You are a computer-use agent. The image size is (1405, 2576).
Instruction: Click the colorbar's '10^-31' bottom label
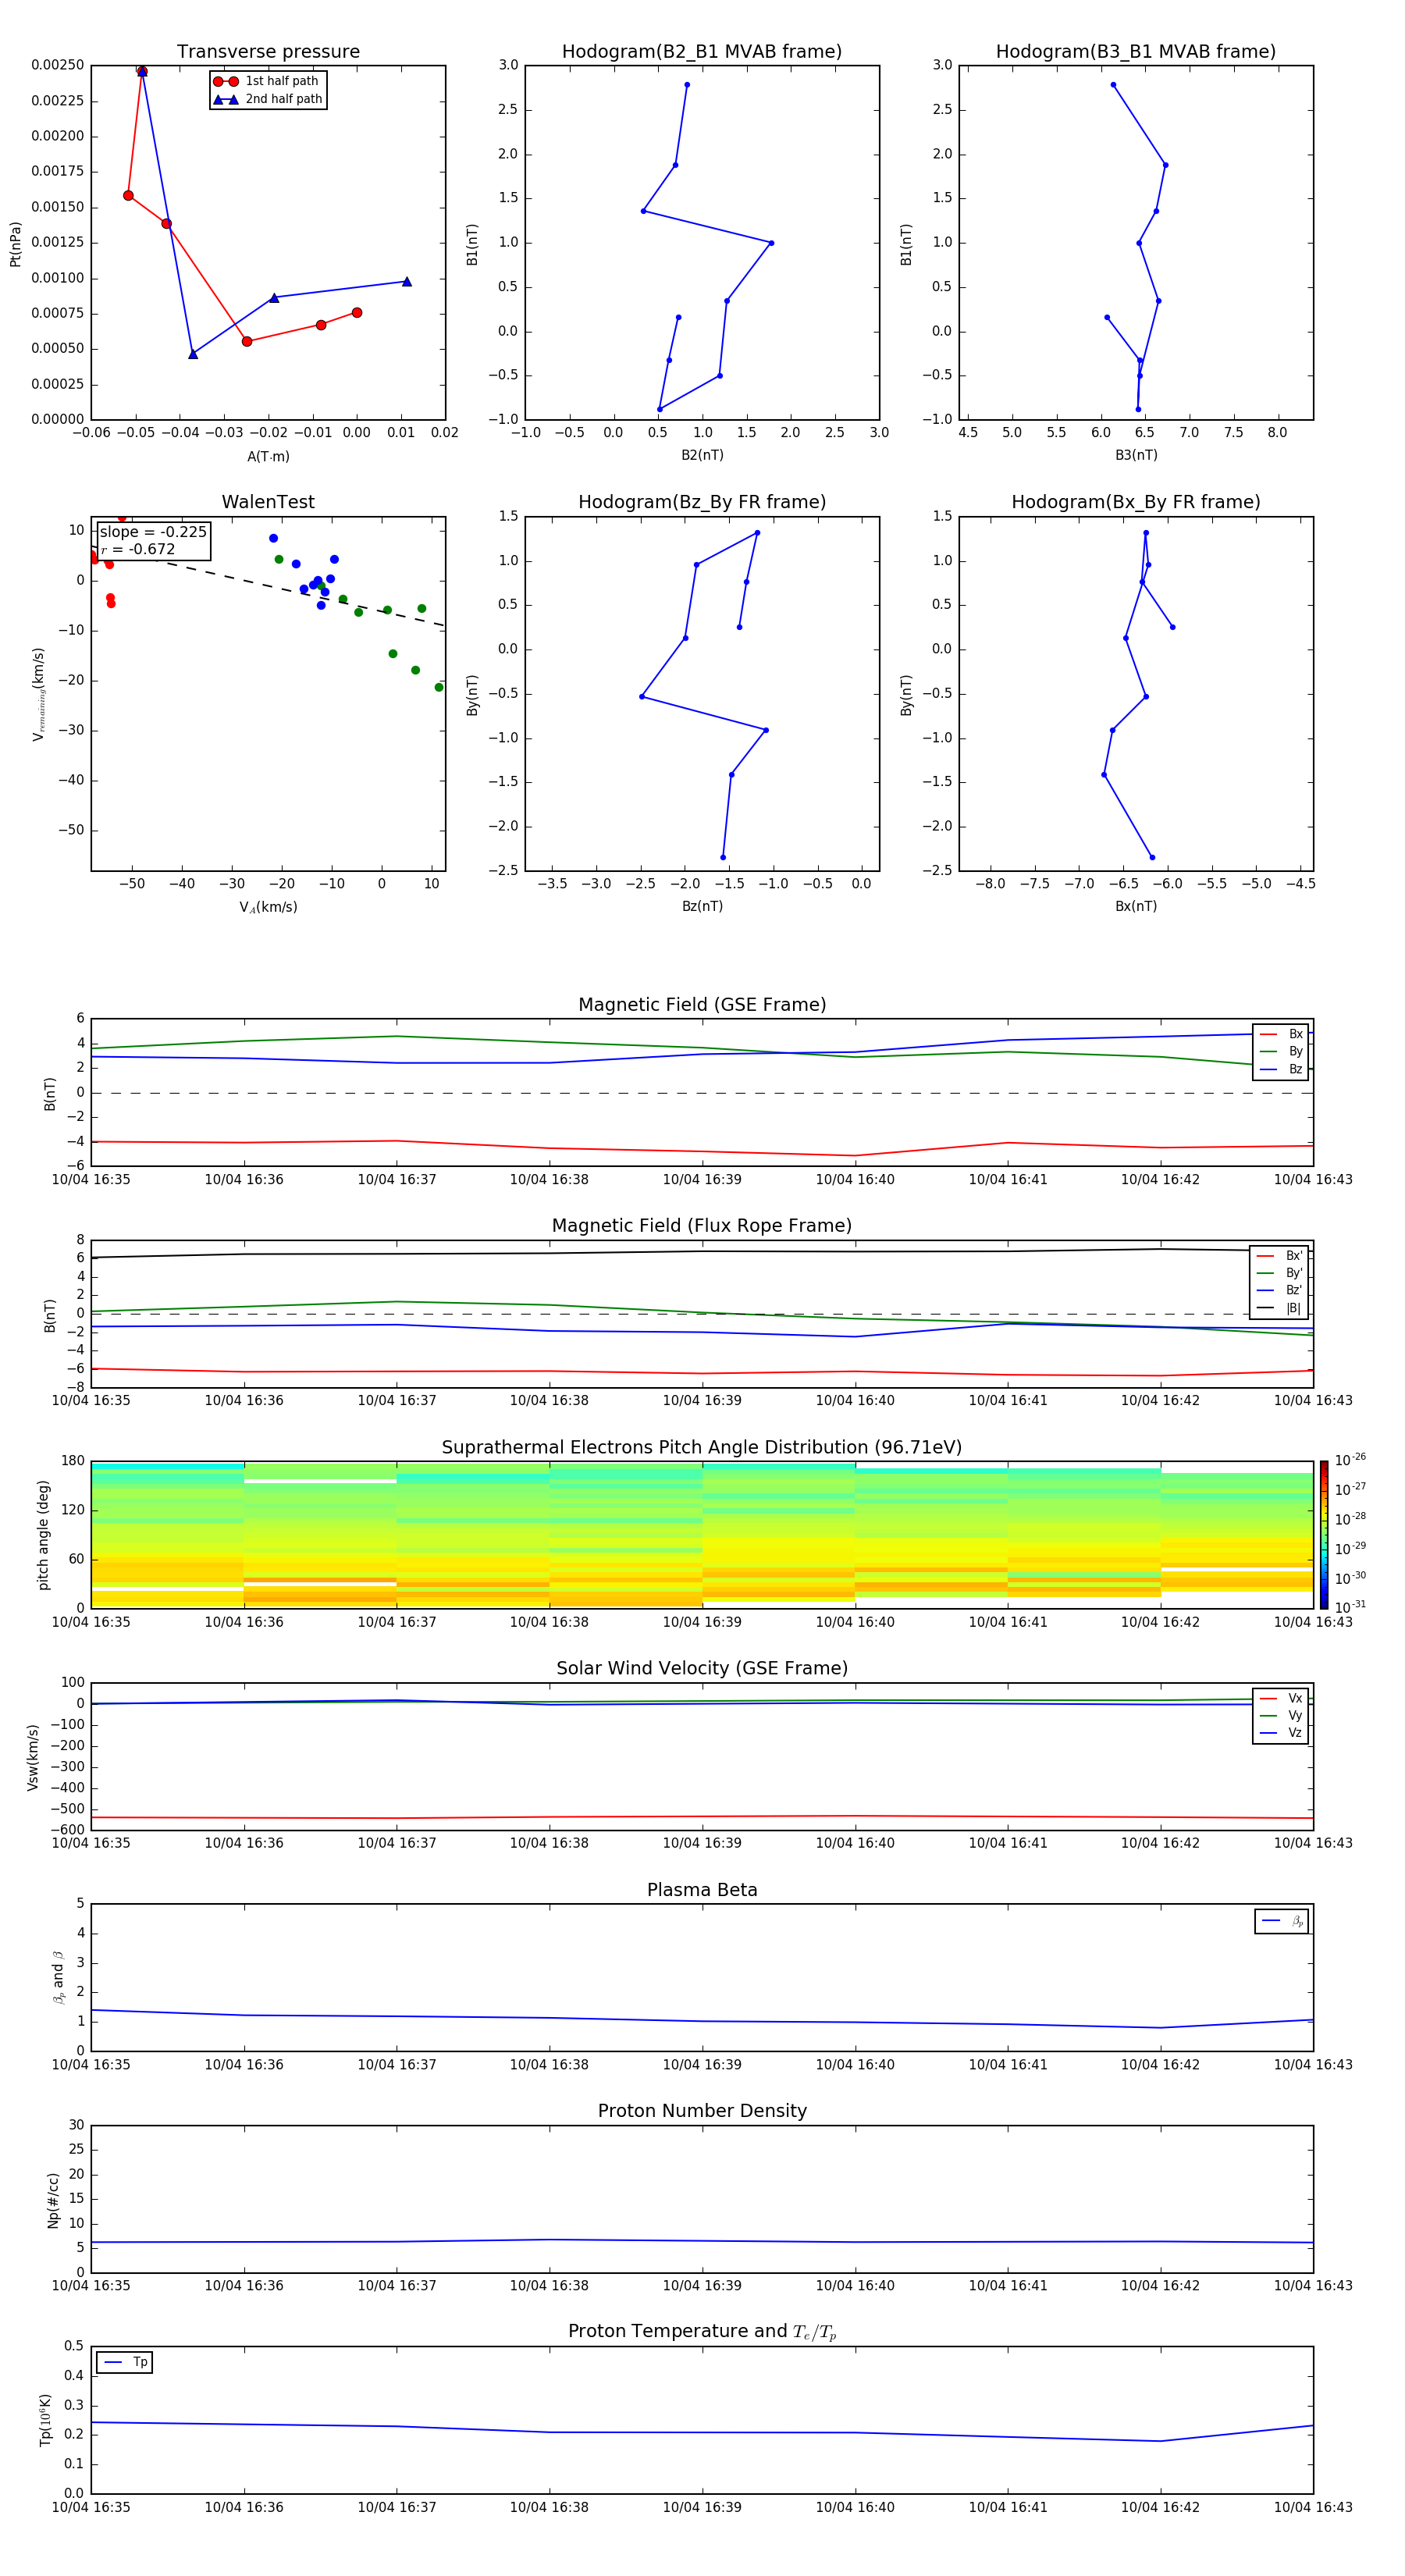coord(1350,1607)
